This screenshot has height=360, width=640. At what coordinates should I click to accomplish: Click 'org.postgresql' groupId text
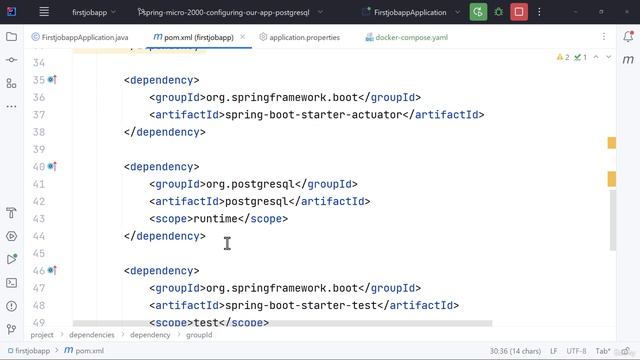click(250, 184)
